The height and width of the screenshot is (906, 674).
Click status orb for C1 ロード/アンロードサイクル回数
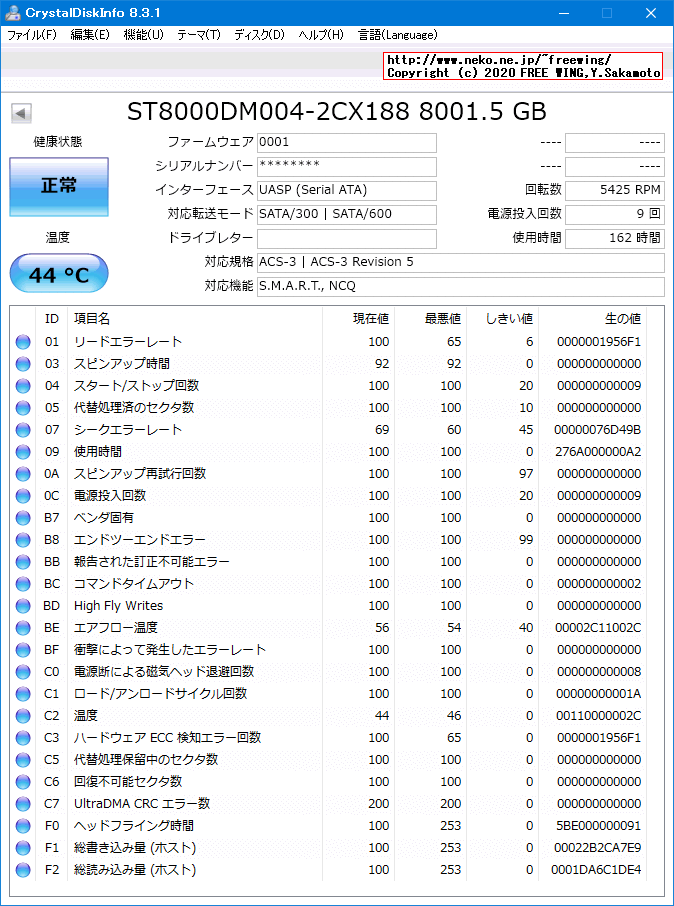click(x=23, y=694)
